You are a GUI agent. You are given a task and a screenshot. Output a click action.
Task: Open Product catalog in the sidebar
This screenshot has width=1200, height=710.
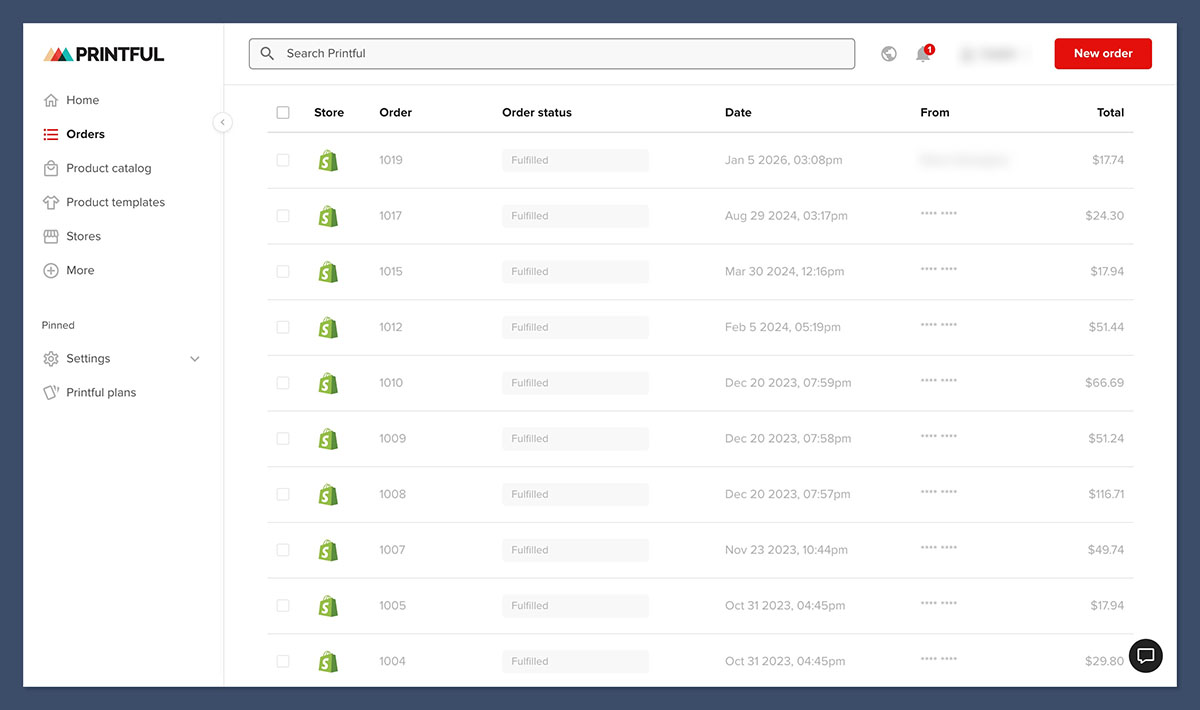(x=108, y=168)
